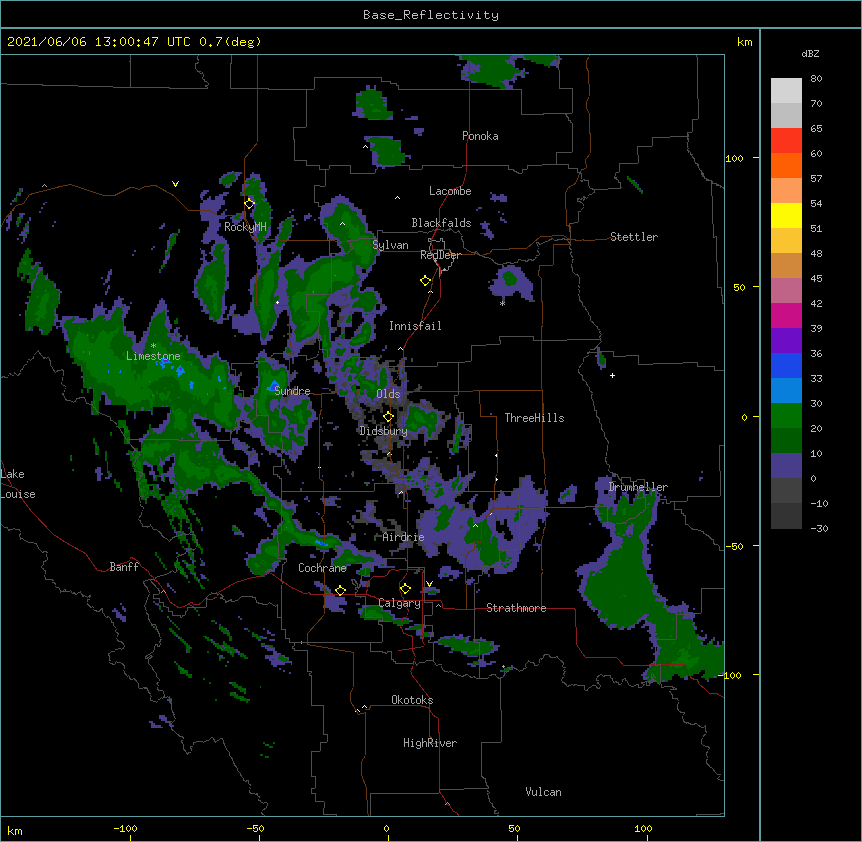Click the Limestone label

tap(153, 356)
